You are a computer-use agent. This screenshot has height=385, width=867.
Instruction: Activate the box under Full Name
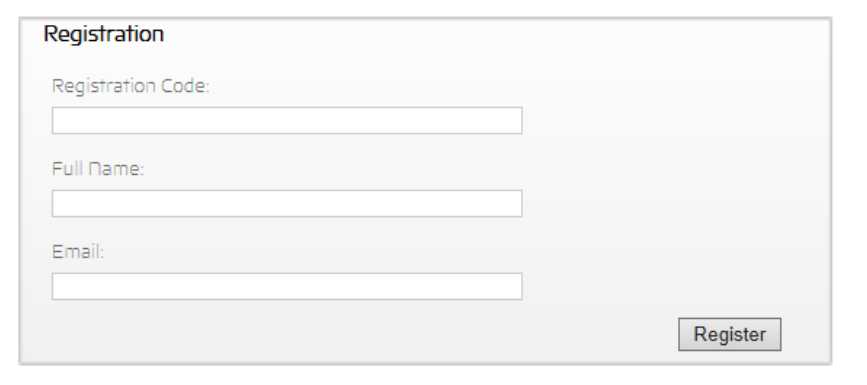[287, 204]
